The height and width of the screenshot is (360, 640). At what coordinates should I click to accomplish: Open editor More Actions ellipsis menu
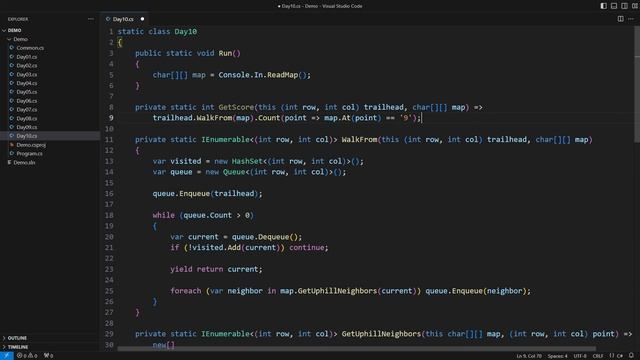631,19
